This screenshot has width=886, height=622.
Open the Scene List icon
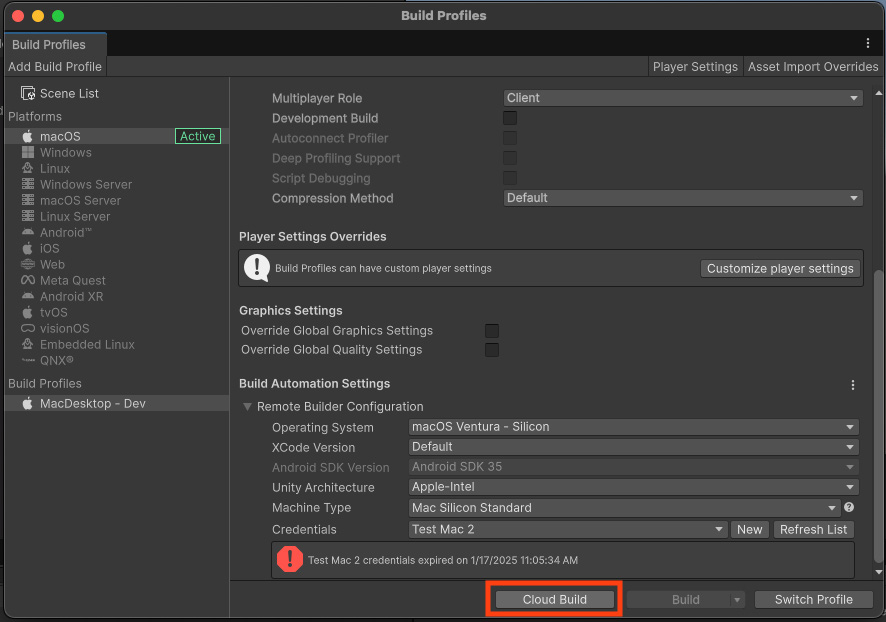28,93
